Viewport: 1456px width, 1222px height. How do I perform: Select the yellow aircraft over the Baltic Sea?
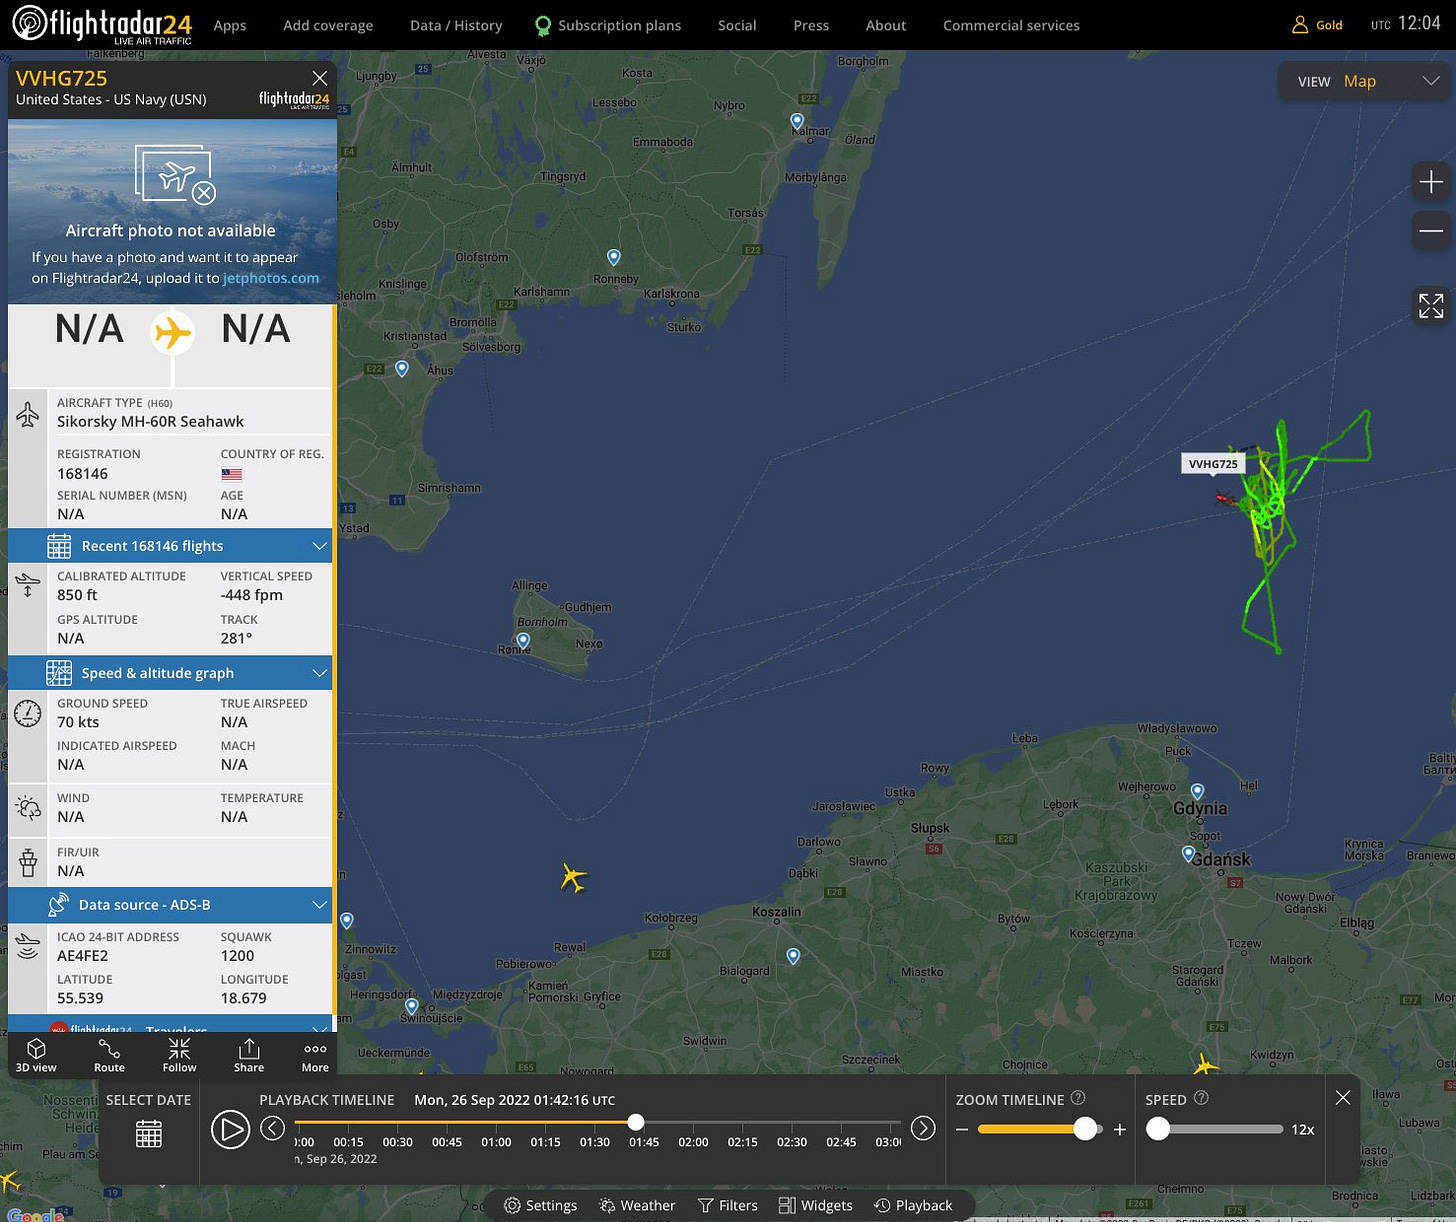pyautogui.click(x=573, y=878)
